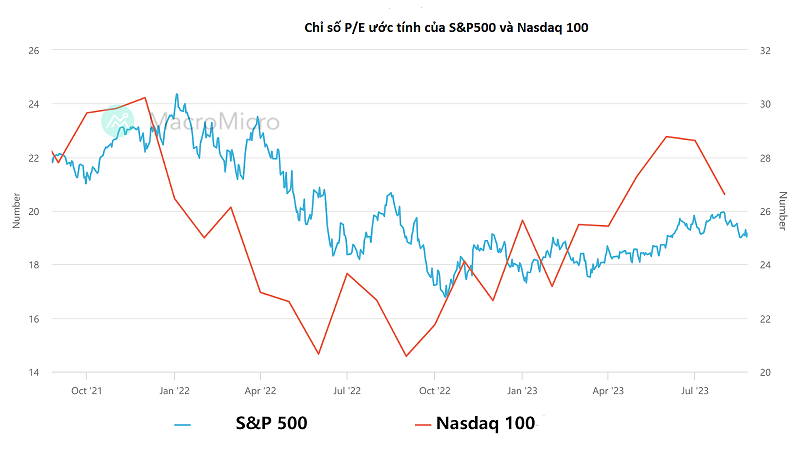Toggle the Nasdaq 100 legend label
Screen dimensions: 800x450
485,423
